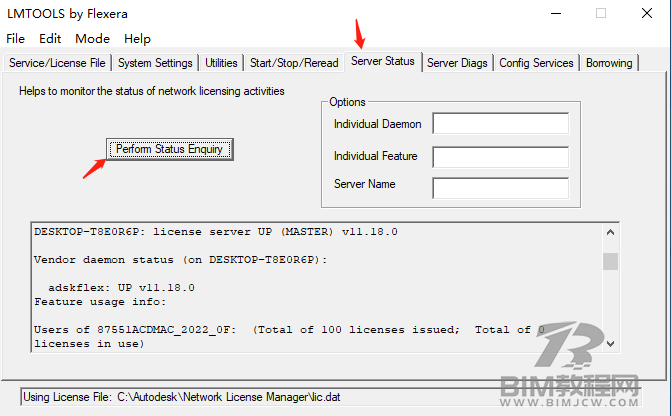Switch to the Service/License File tab
The height and width of the screenshot is (416, 671).
pos(57,63)
